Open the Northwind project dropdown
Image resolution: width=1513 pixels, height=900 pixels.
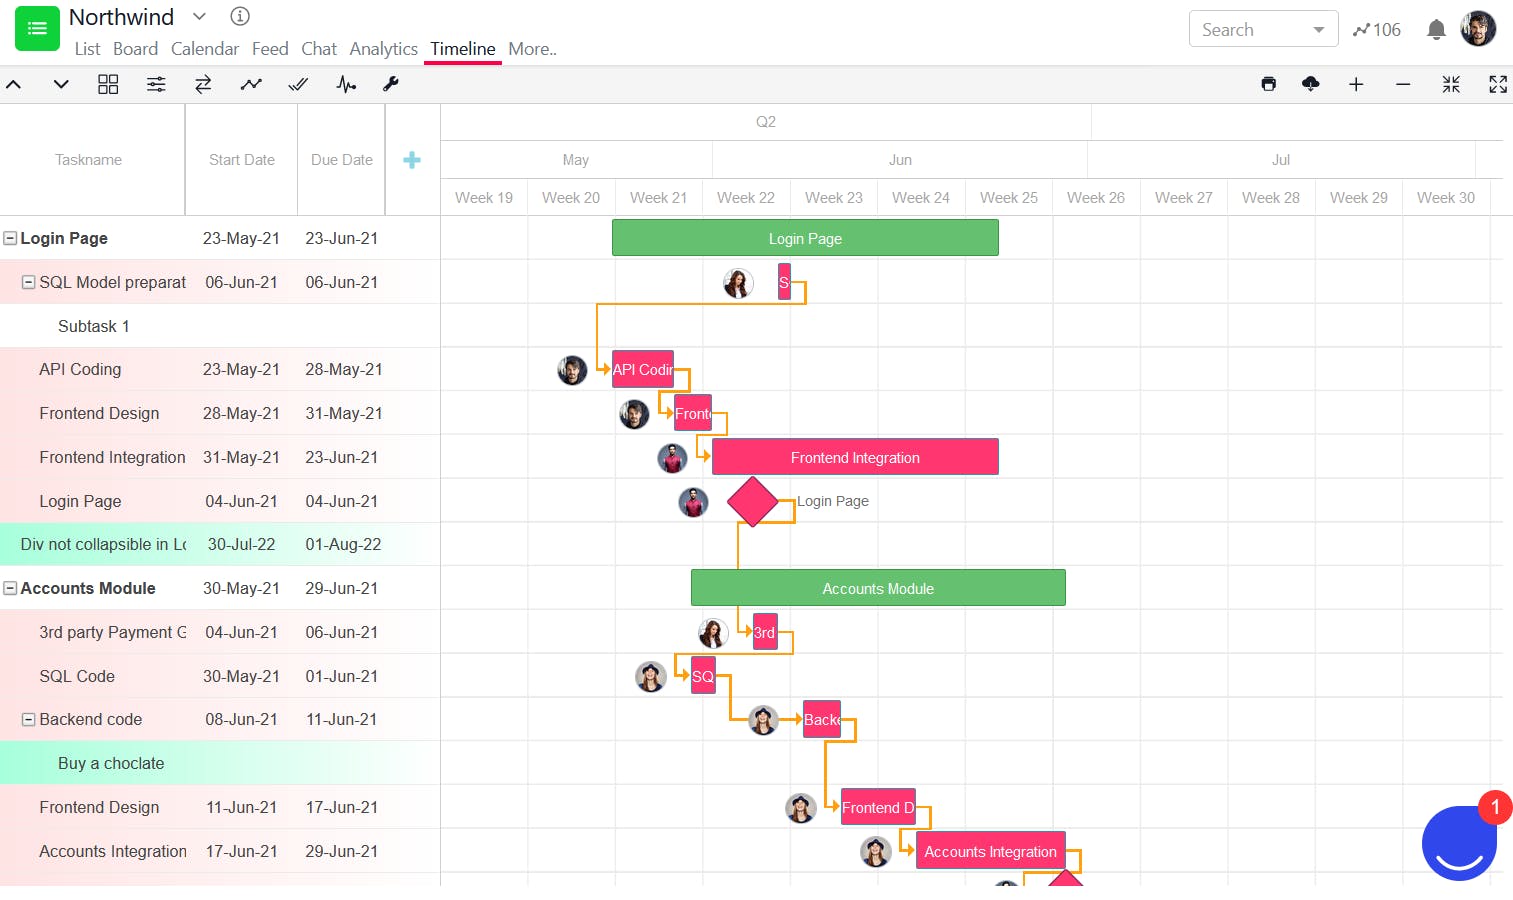click(x=198, y=16)
